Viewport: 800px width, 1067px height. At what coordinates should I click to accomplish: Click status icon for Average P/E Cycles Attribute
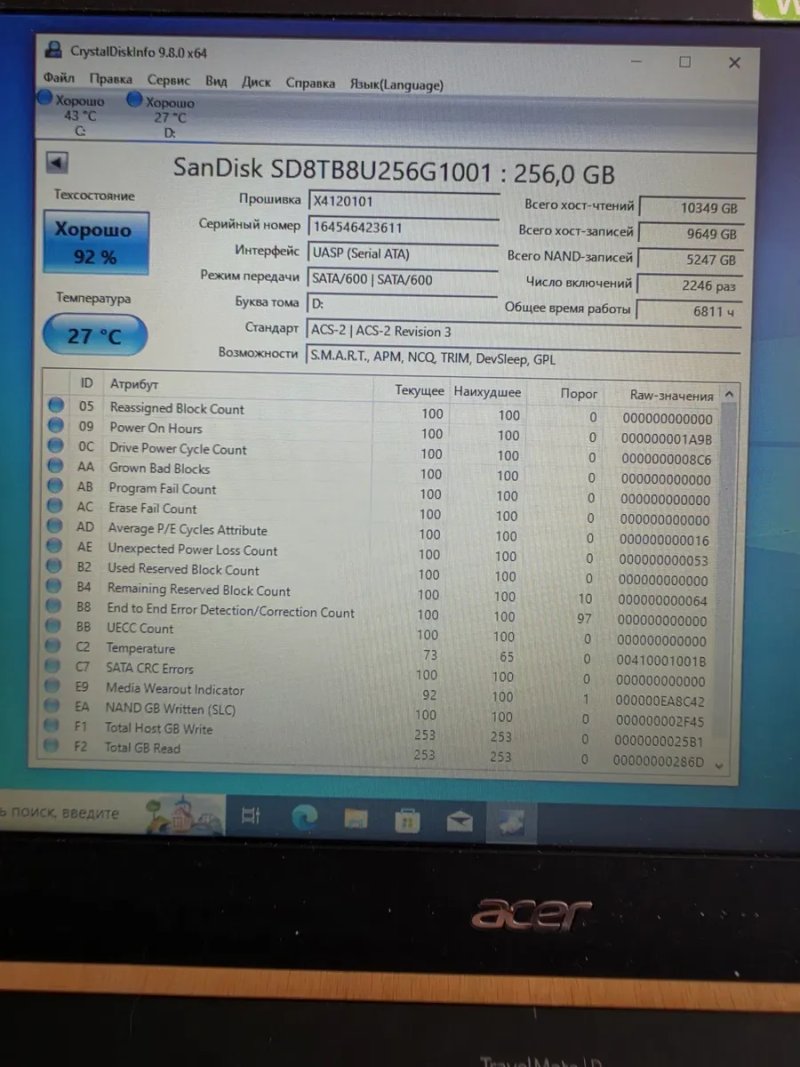pos(54,525)
